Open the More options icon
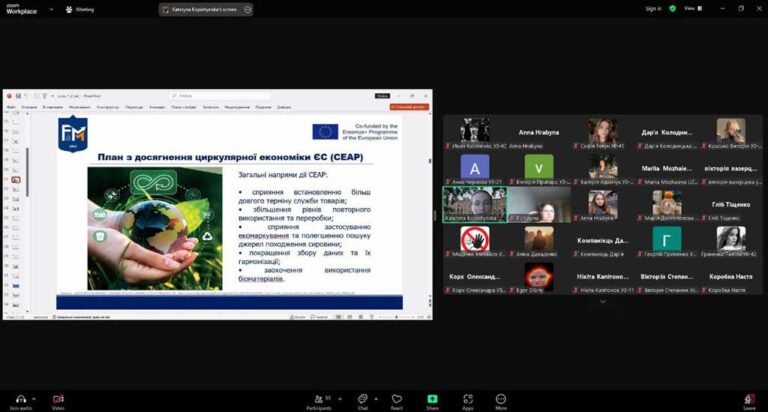This screenshot has width=768, height=412. click(x=501, y=398)
